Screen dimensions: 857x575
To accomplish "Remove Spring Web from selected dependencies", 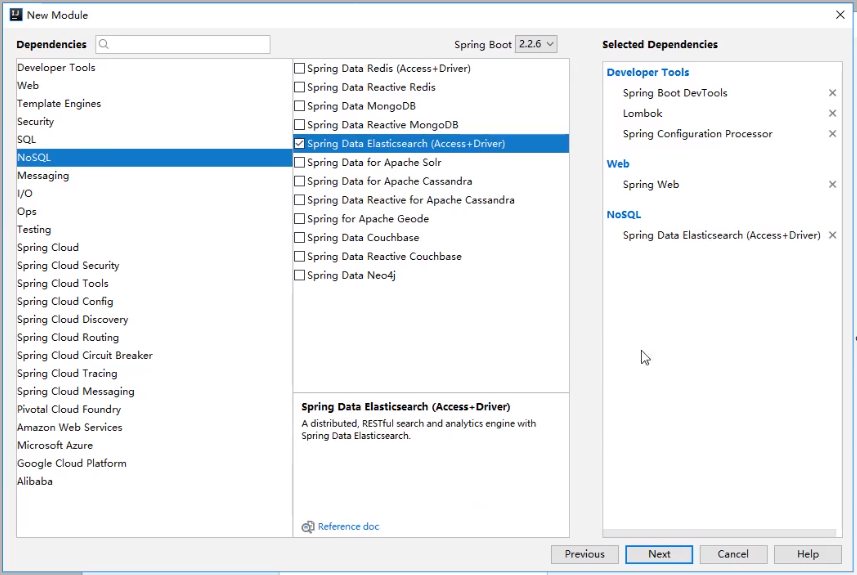I will pyautogui.click(x=832, y=185).
